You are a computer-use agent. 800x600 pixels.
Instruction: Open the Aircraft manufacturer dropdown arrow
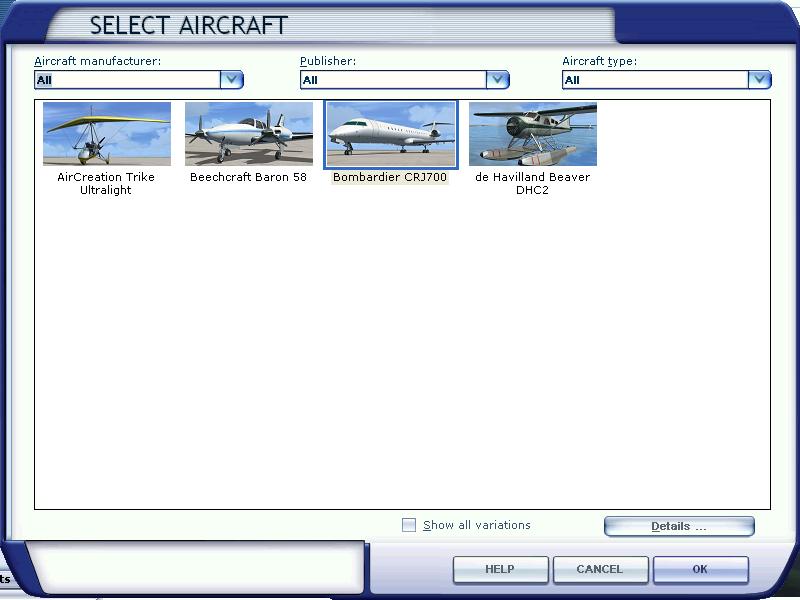(232, 80)
